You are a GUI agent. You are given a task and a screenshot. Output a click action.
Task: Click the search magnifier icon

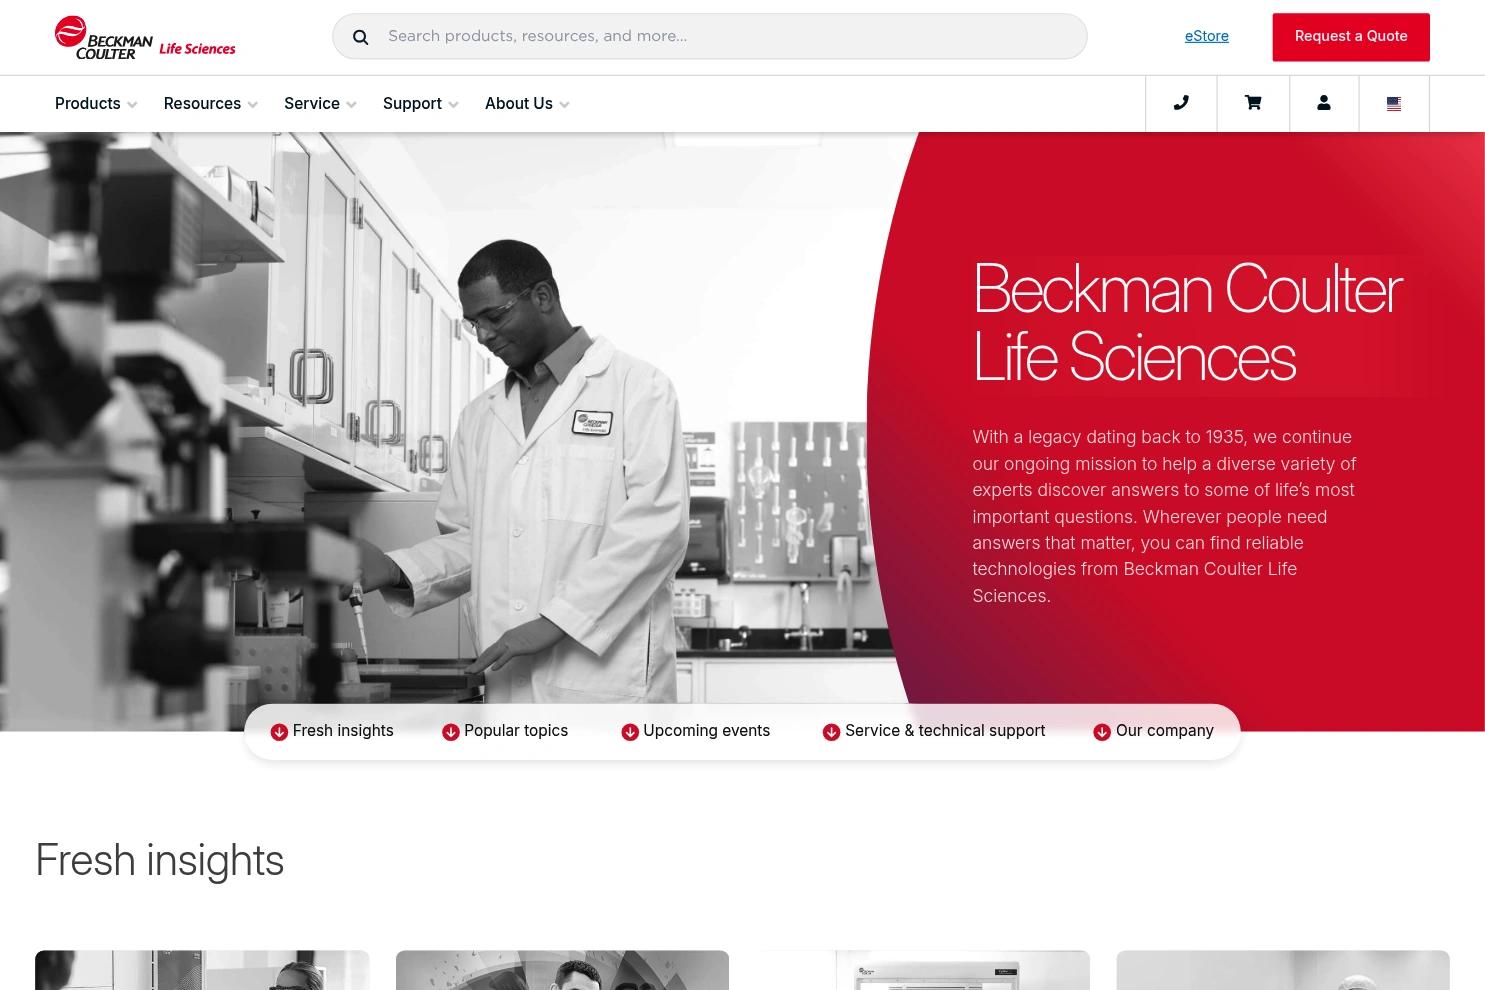(x=361, y=37)
